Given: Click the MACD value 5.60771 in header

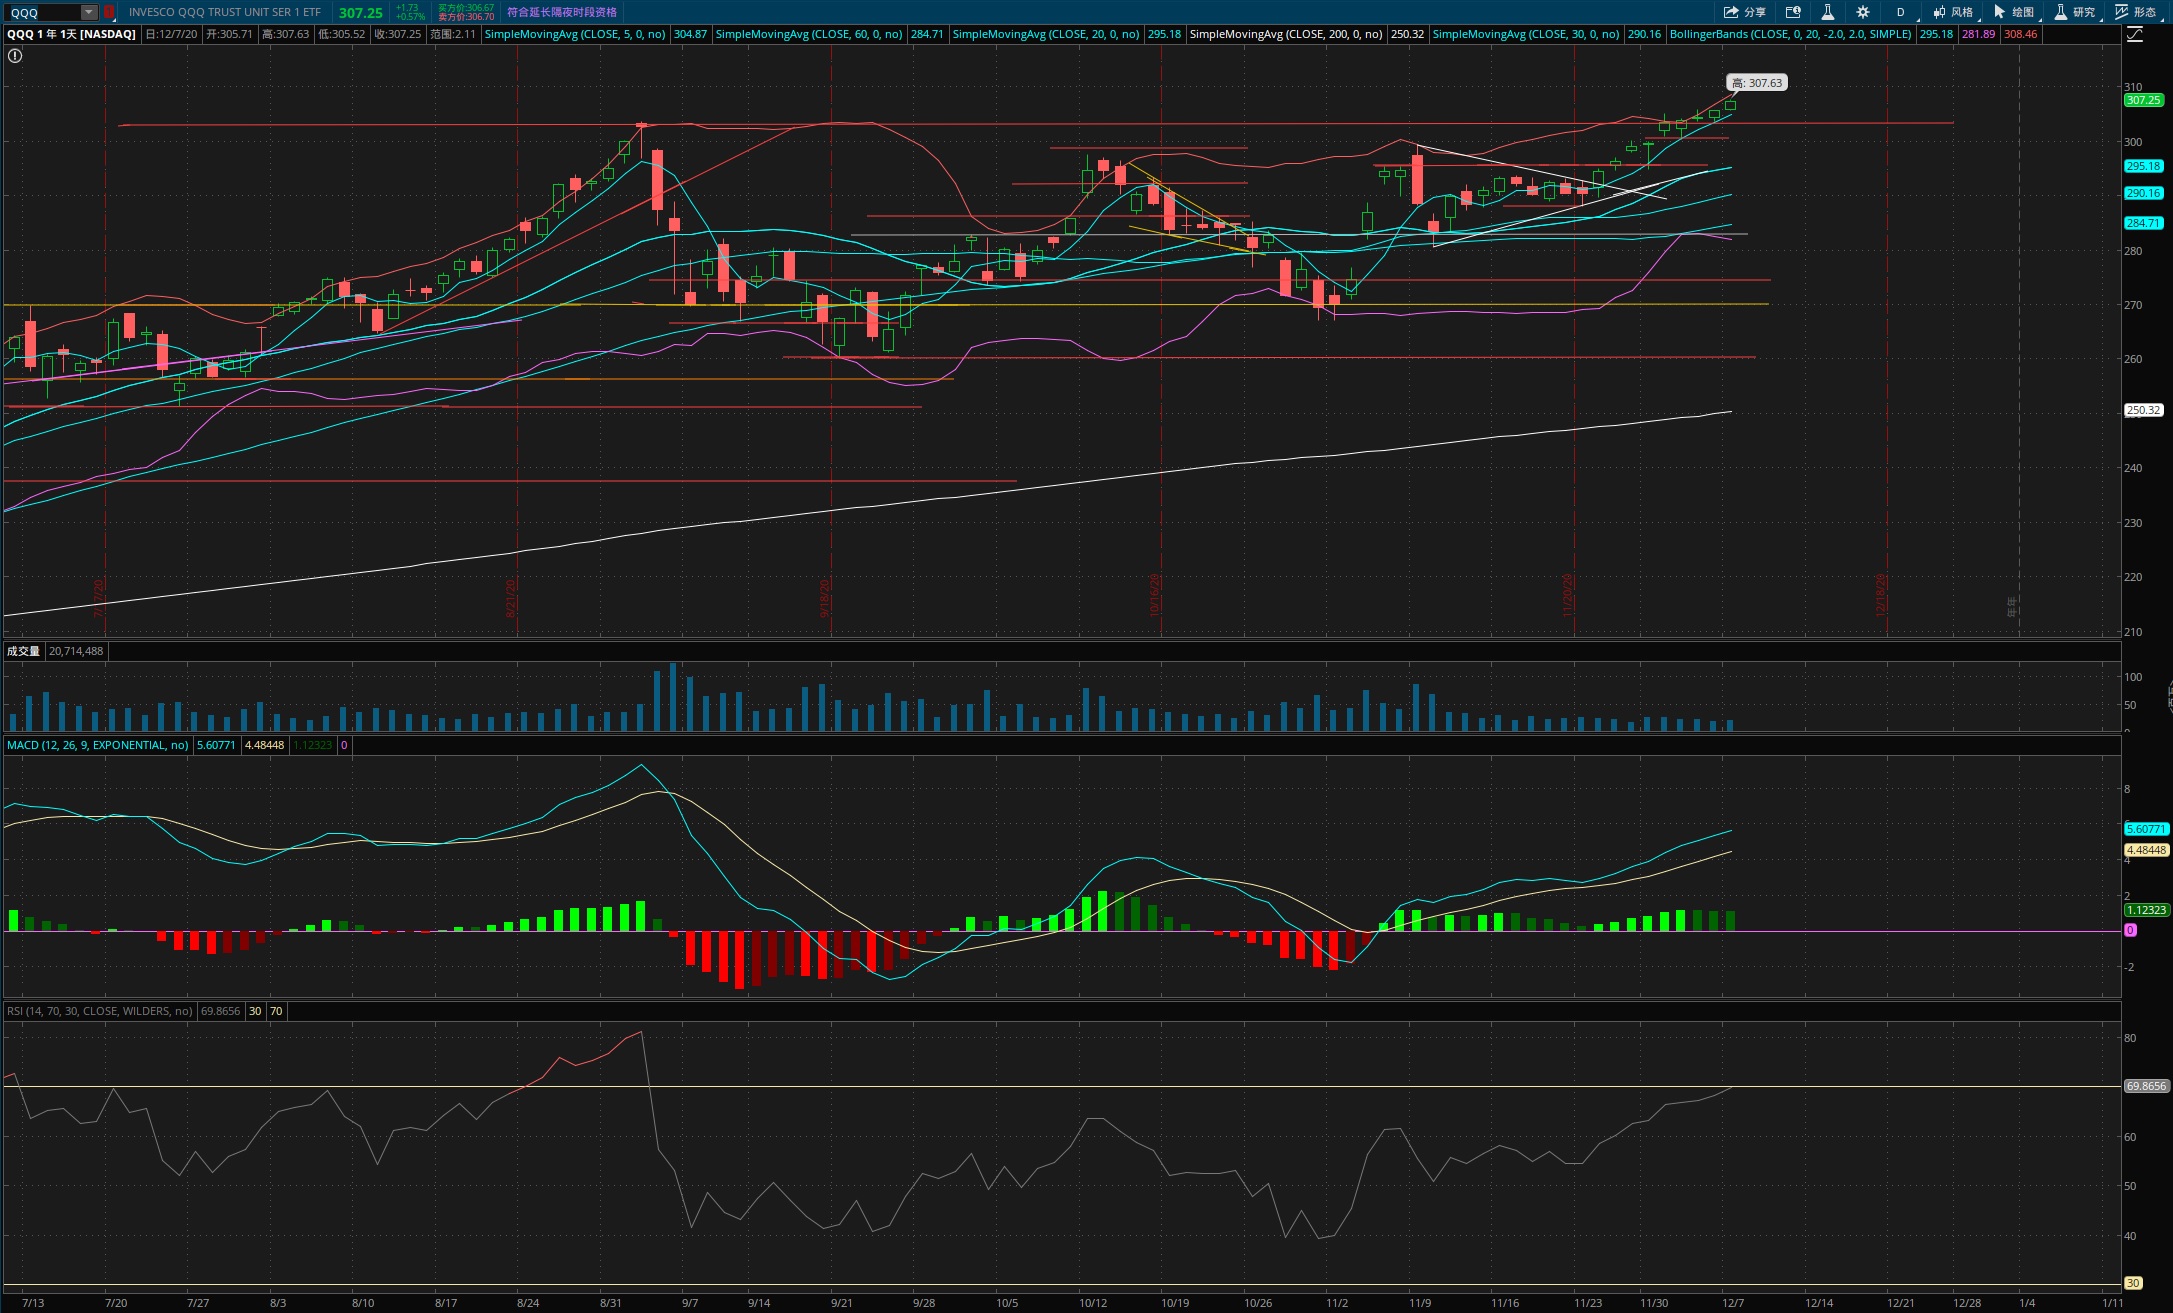Looking at the screenshot, I should 216,745.
